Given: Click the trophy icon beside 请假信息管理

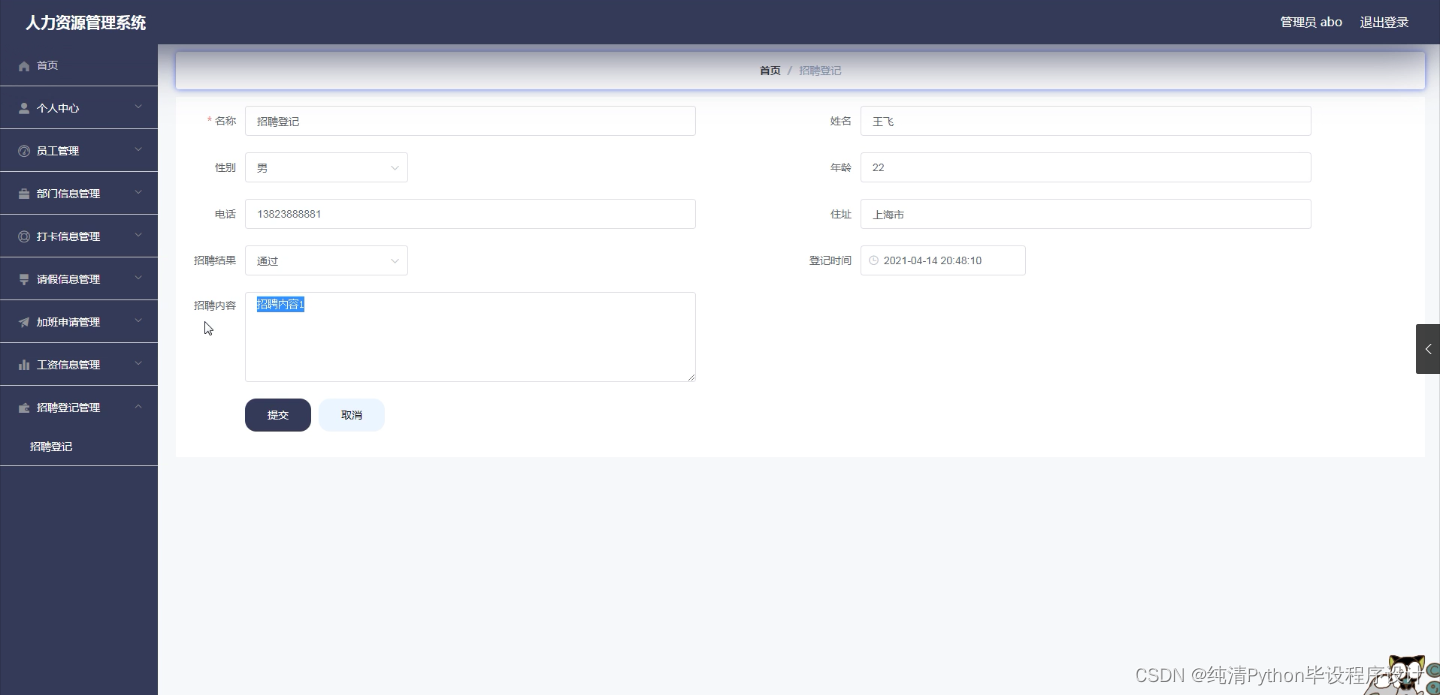Looking at the screenshot, I should point(24,280).
